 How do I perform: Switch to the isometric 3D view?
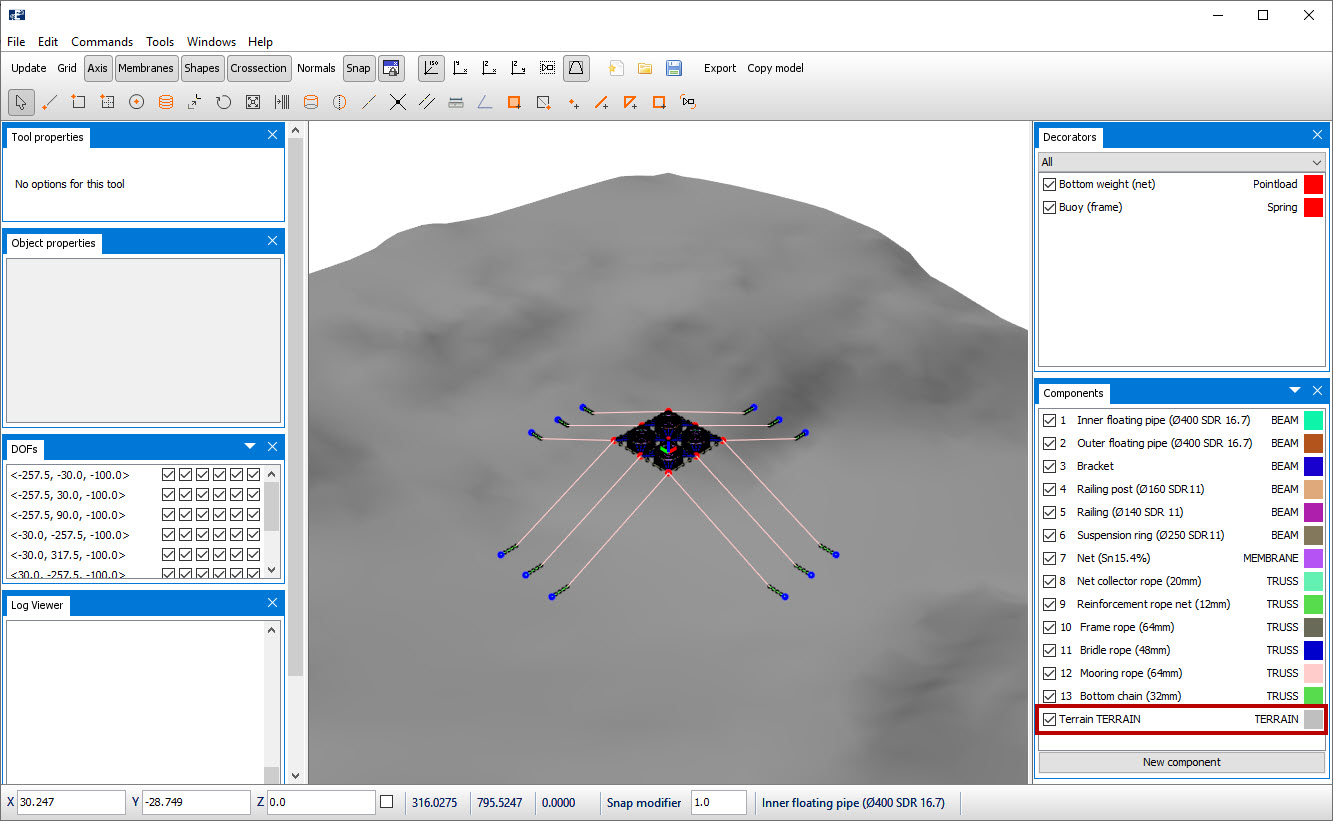tap(431, 68)
